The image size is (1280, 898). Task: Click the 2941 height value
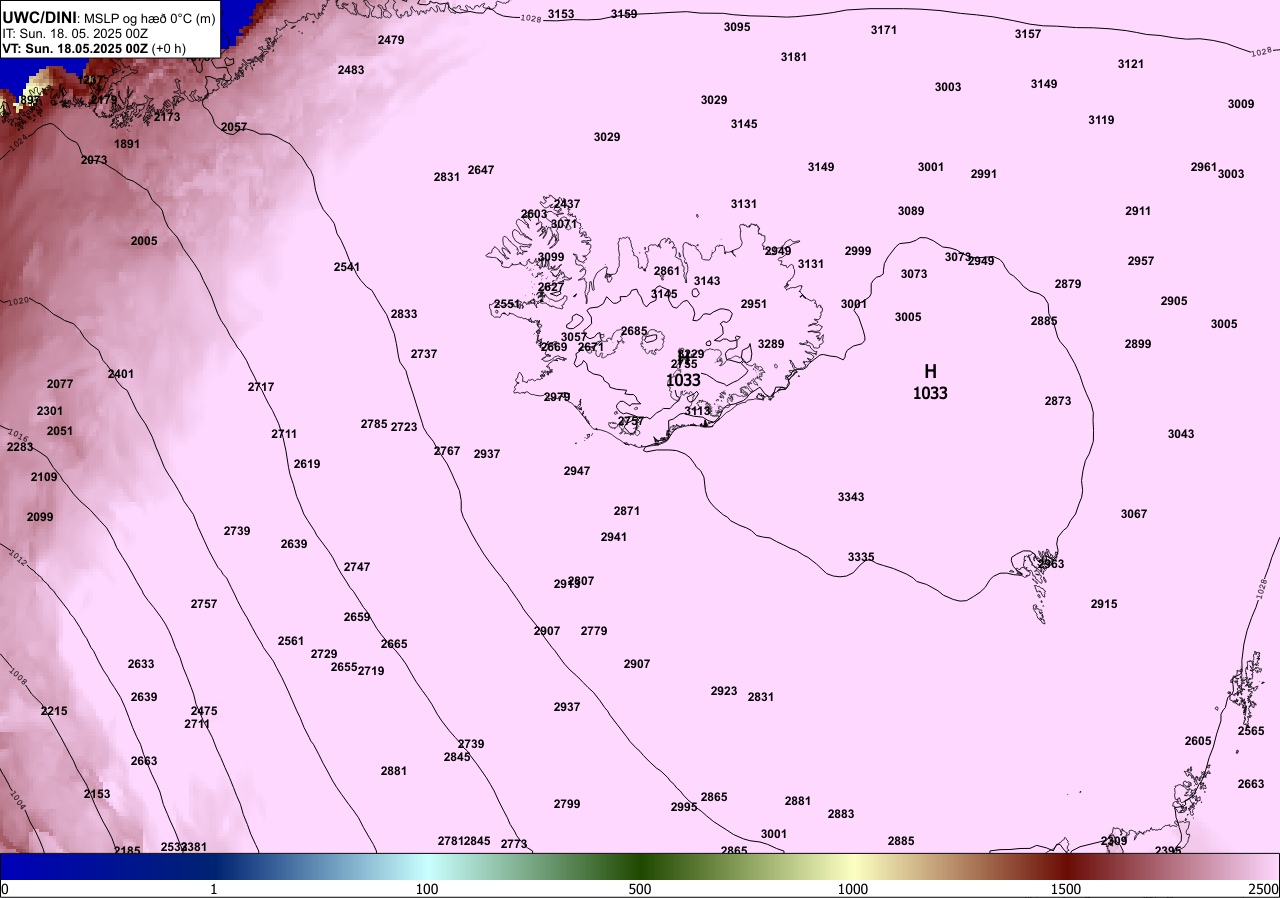tap(614, 537)
